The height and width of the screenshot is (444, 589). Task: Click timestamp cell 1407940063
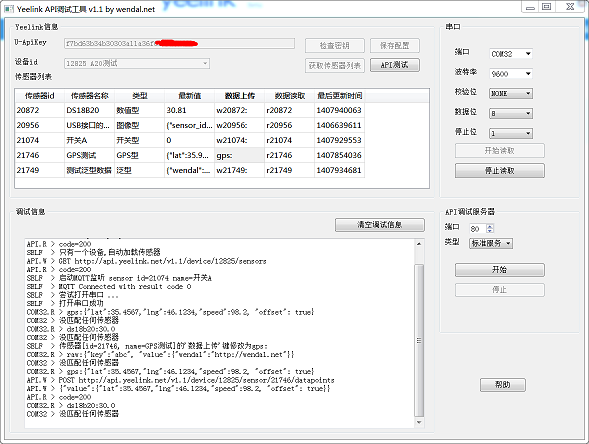pyautogui.click(x=340, y=110)
